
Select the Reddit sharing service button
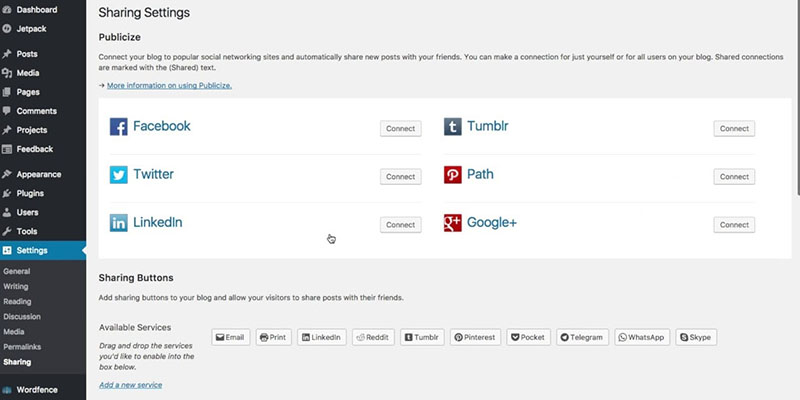(373, 337)
